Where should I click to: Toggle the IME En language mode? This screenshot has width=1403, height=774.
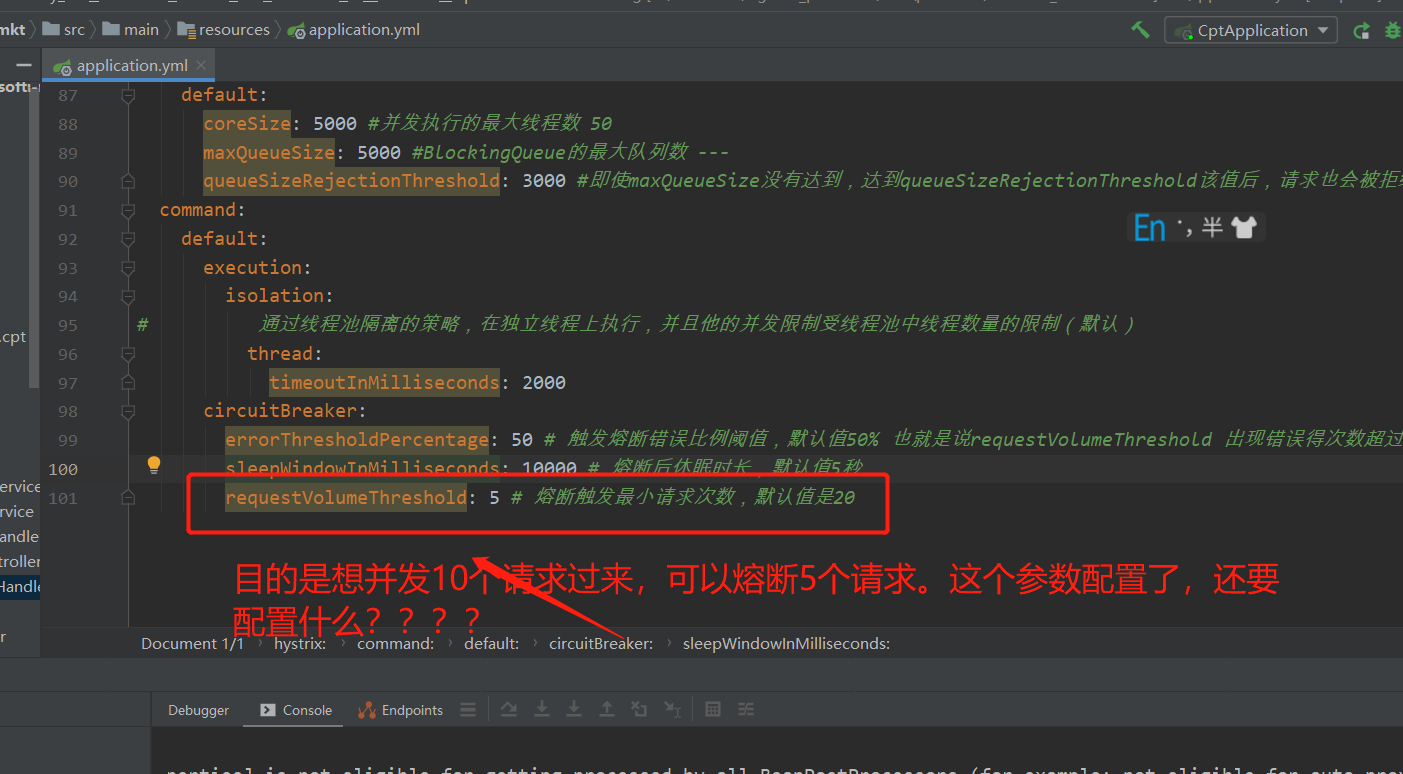tap(1150, 228)
